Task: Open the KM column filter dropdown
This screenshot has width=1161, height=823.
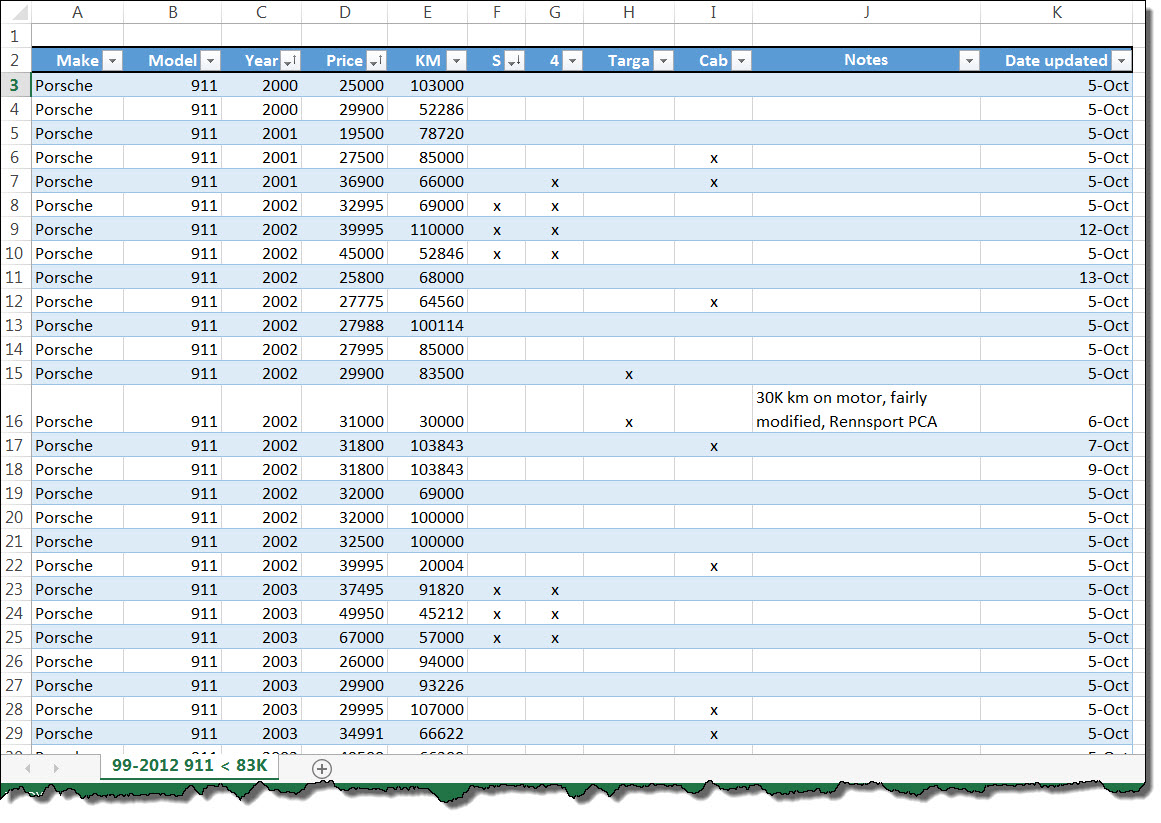Action: click(x=457, y=61)
